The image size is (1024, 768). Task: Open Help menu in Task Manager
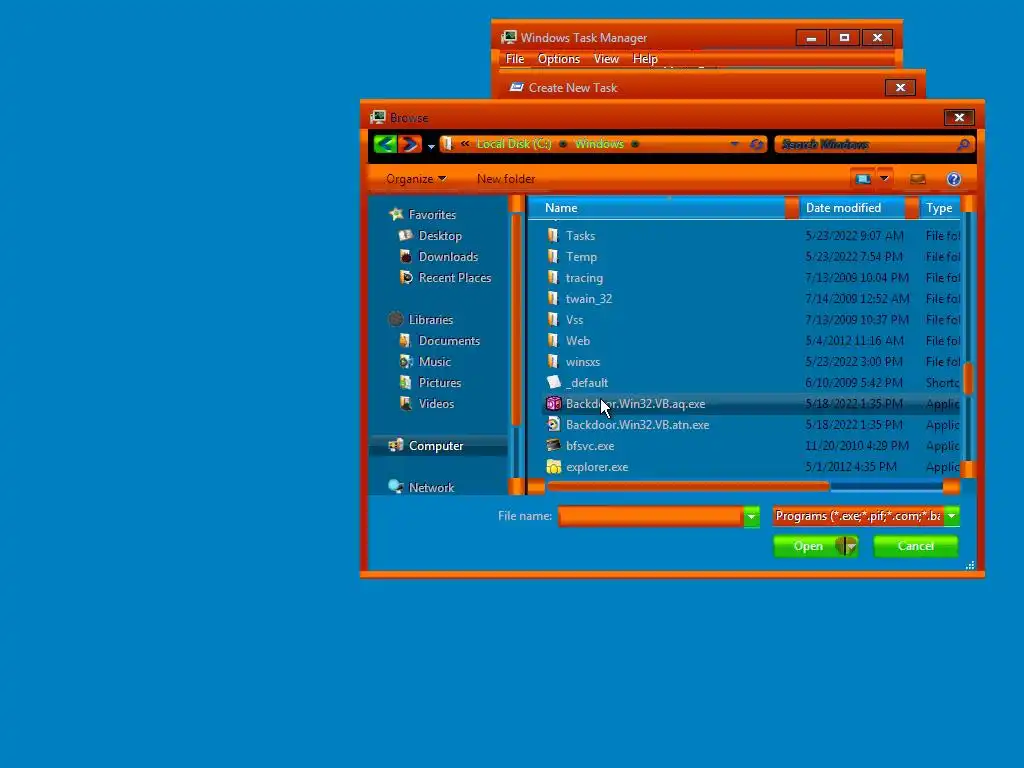[645, 59]
